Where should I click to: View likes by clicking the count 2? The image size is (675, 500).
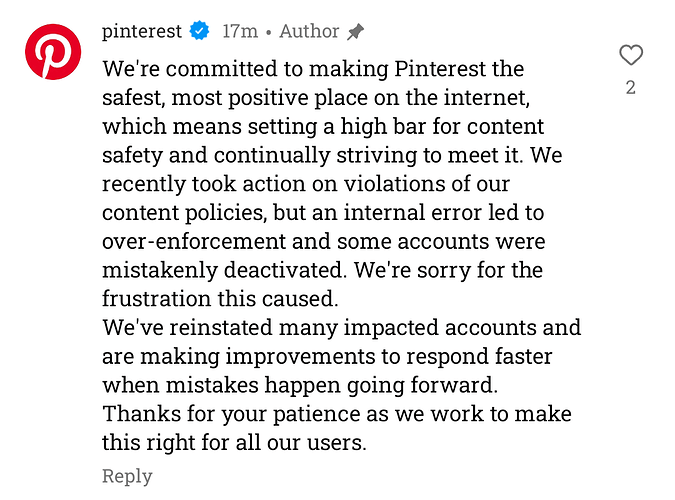click(631, 88)
